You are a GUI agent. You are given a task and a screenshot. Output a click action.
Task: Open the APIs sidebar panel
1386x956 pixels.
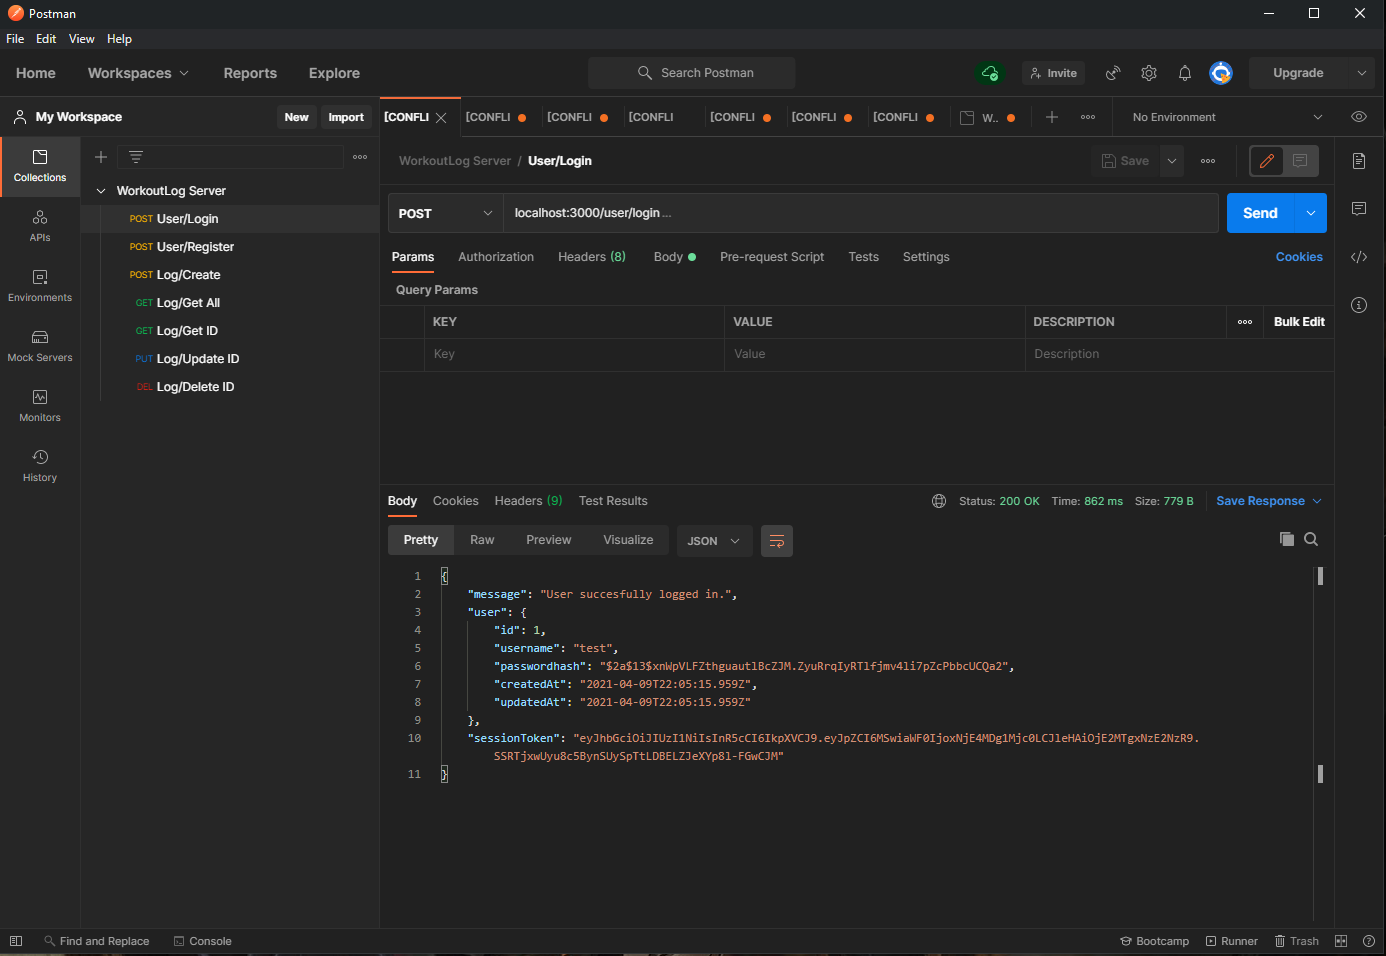coord(40,226)
